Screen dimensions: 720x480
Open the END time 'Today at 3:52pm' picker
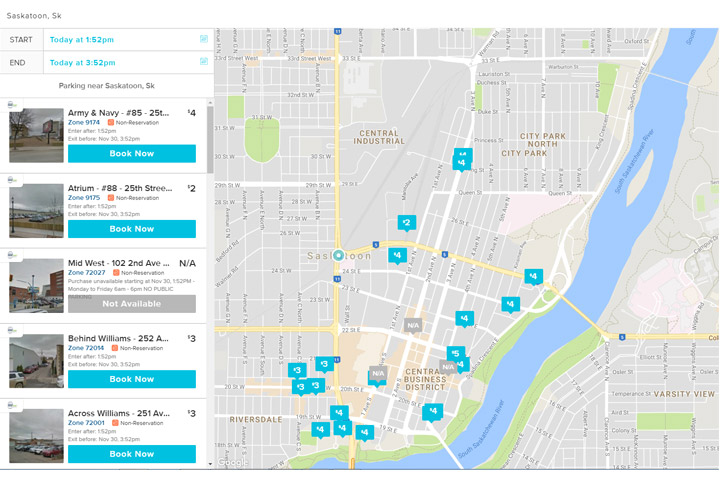pos(84,62)
